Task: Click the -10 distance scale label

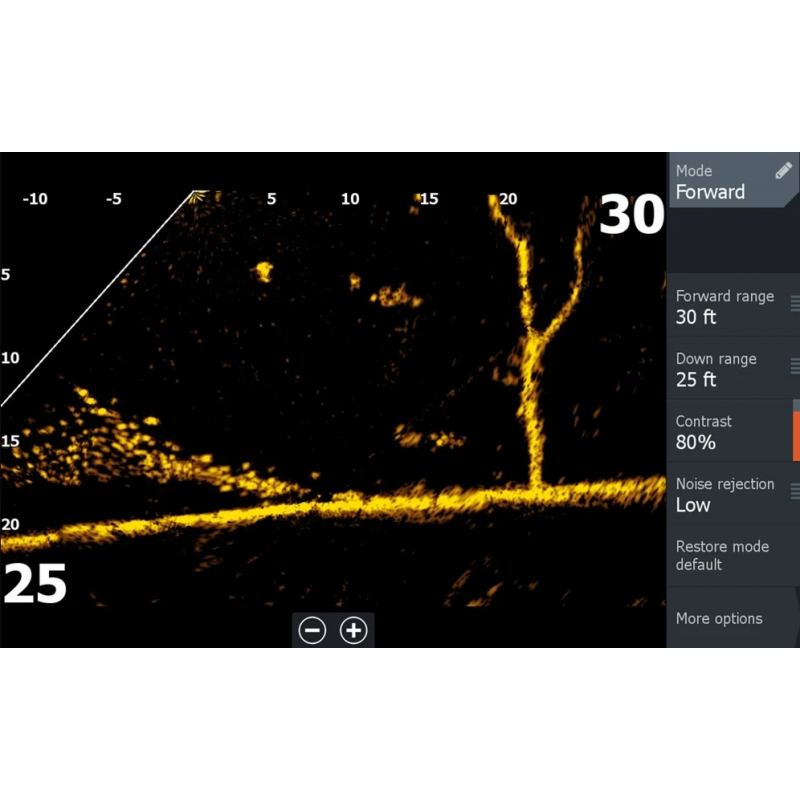Action: [x=35, y=199]
